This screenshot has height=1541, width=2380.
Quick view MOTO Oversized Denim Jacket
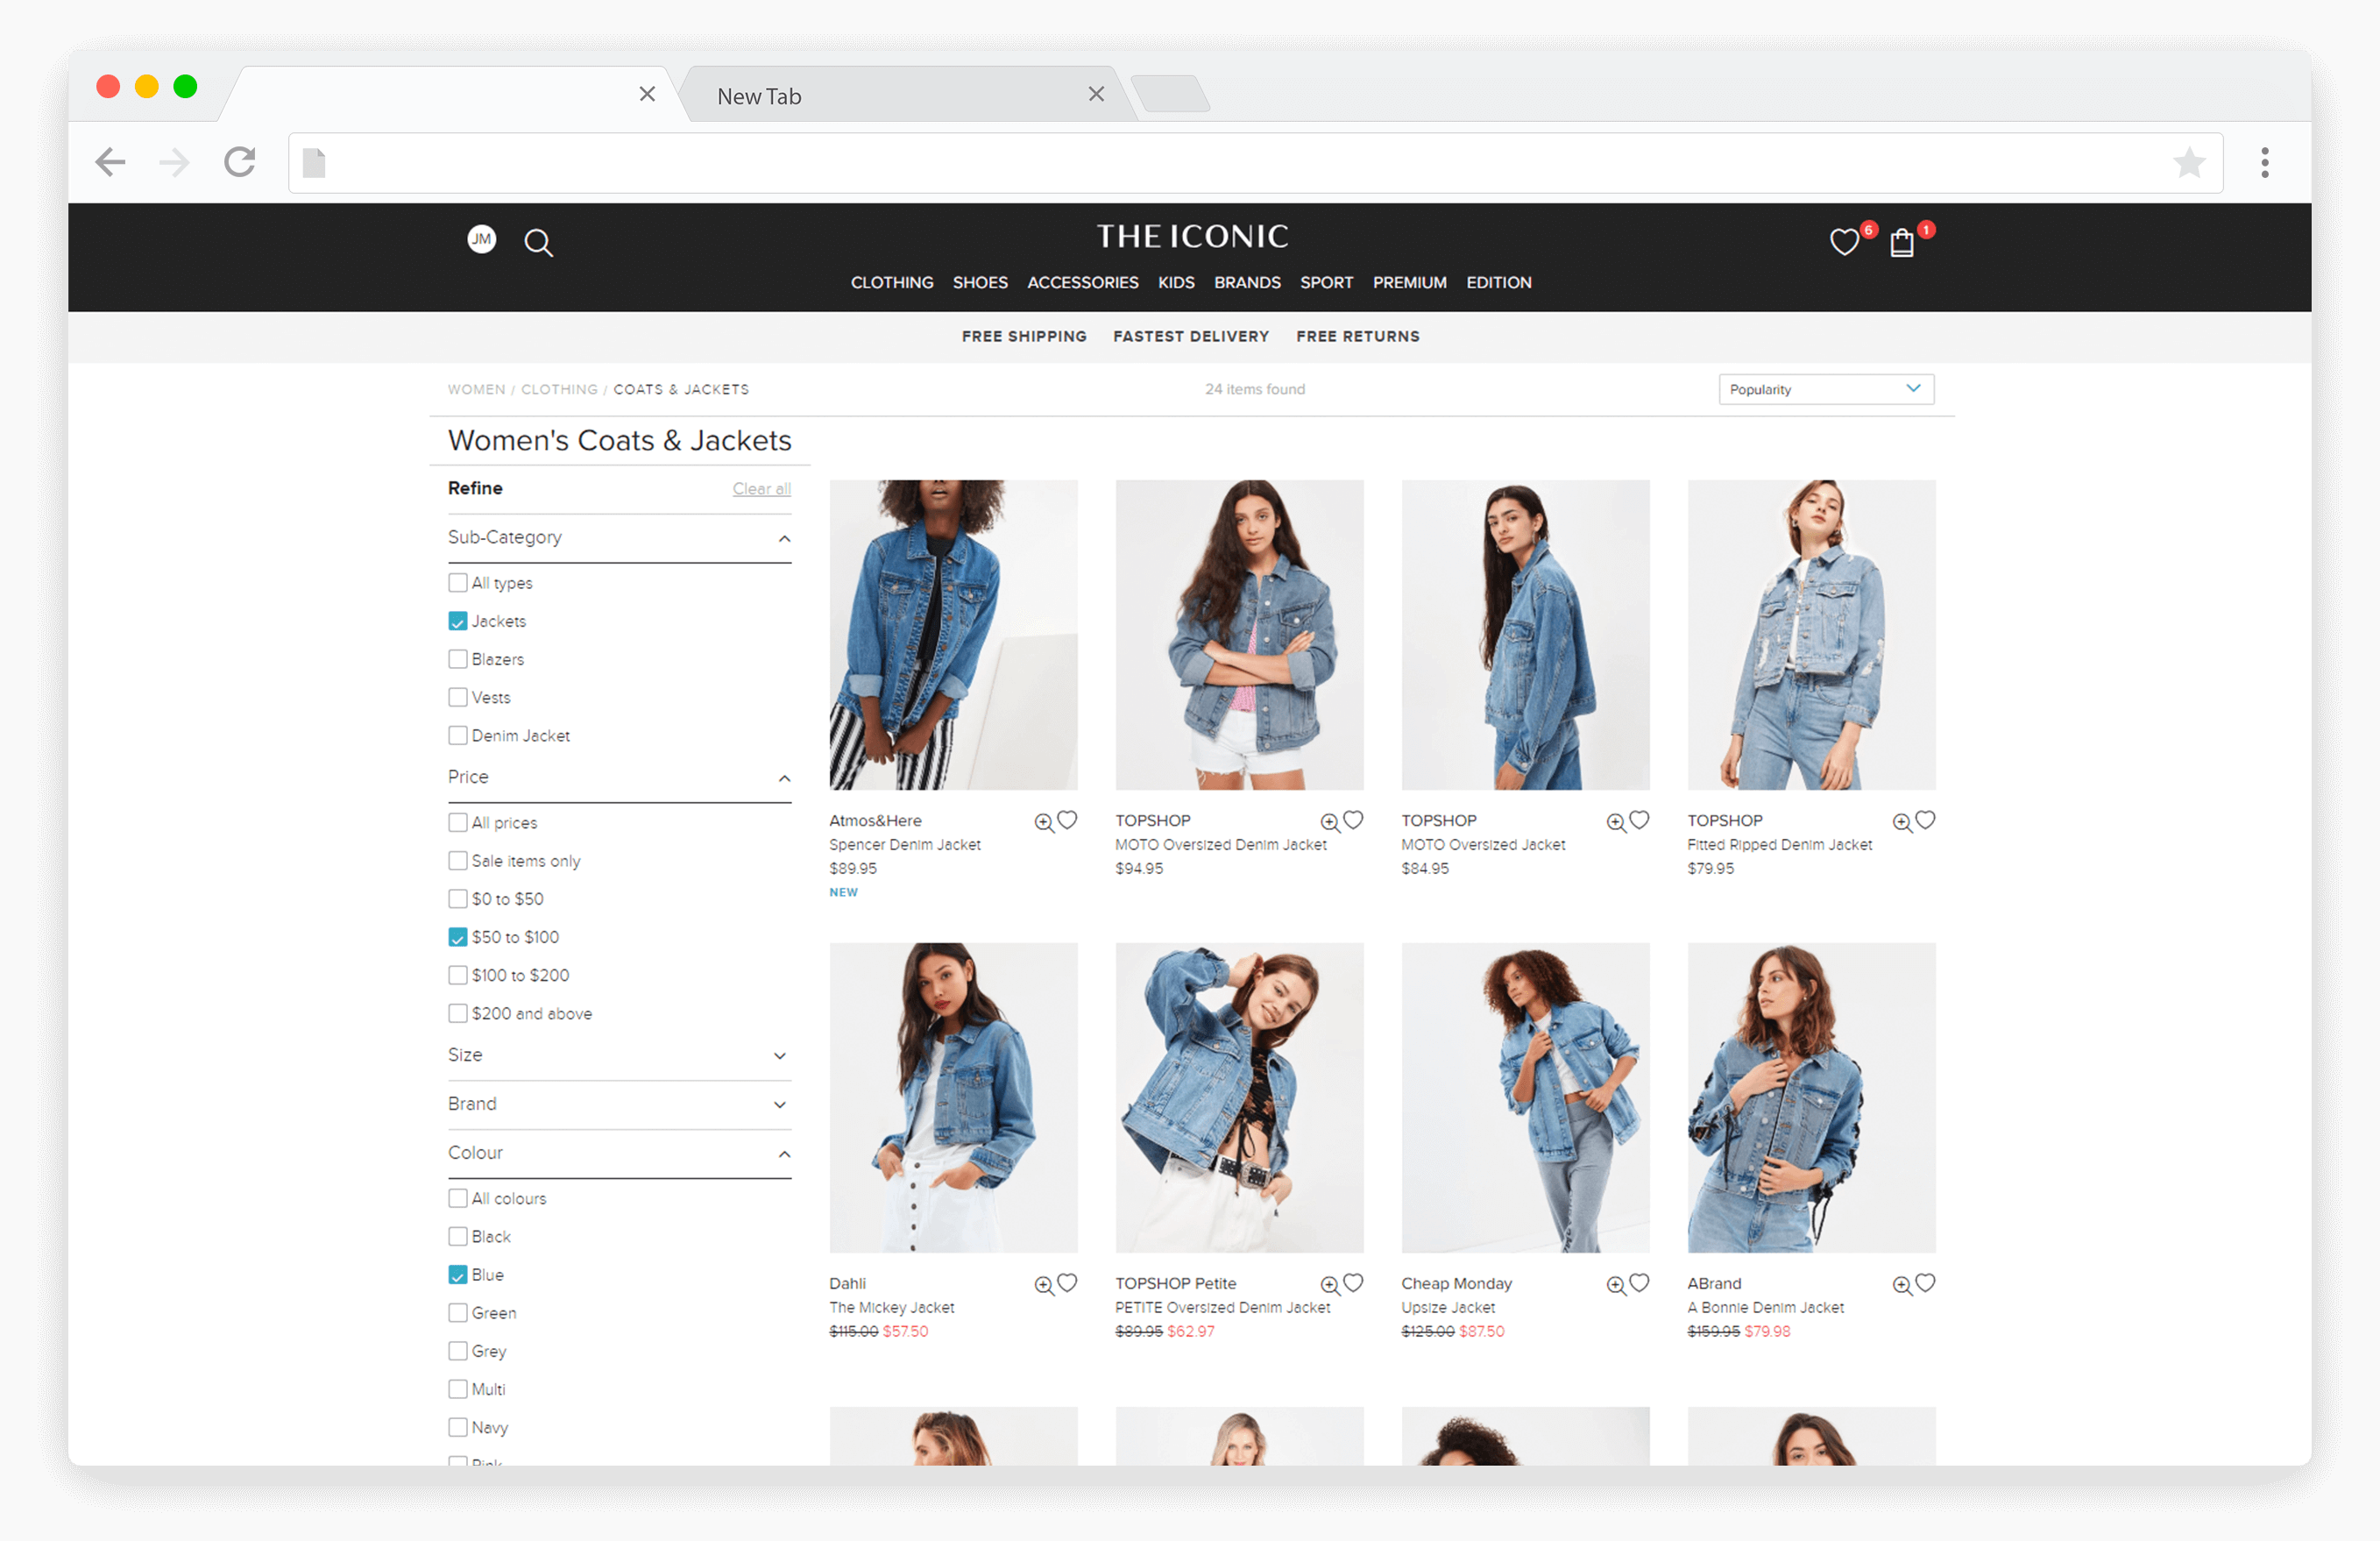click(1330, 822)
